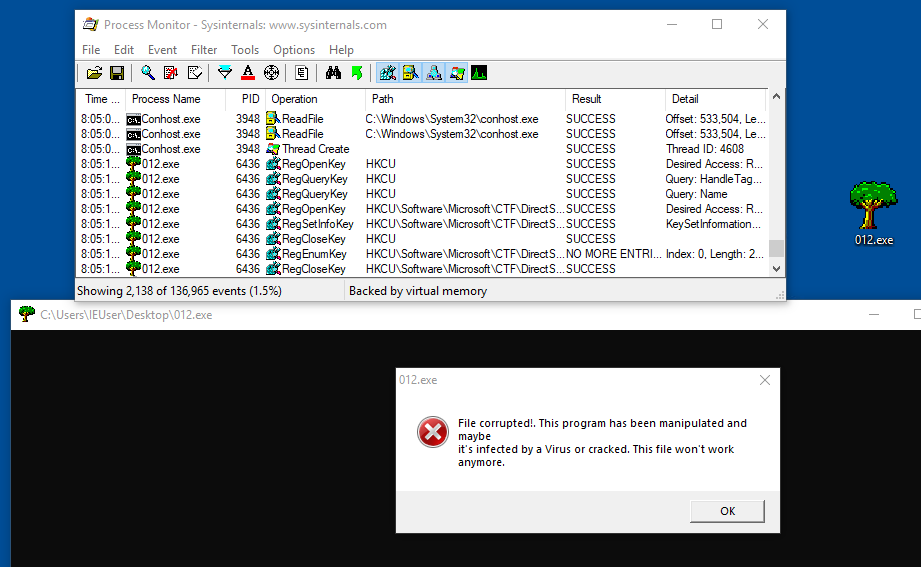Toggle Show File System Activity button
921x567 pixels.
411,73
